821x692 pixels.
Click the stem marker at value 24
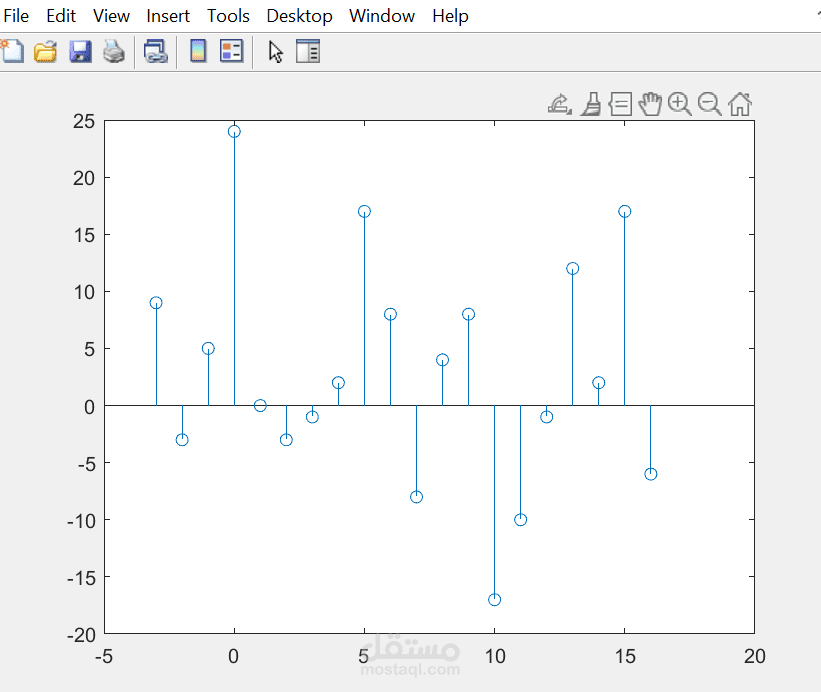click(x=234, y=131)
